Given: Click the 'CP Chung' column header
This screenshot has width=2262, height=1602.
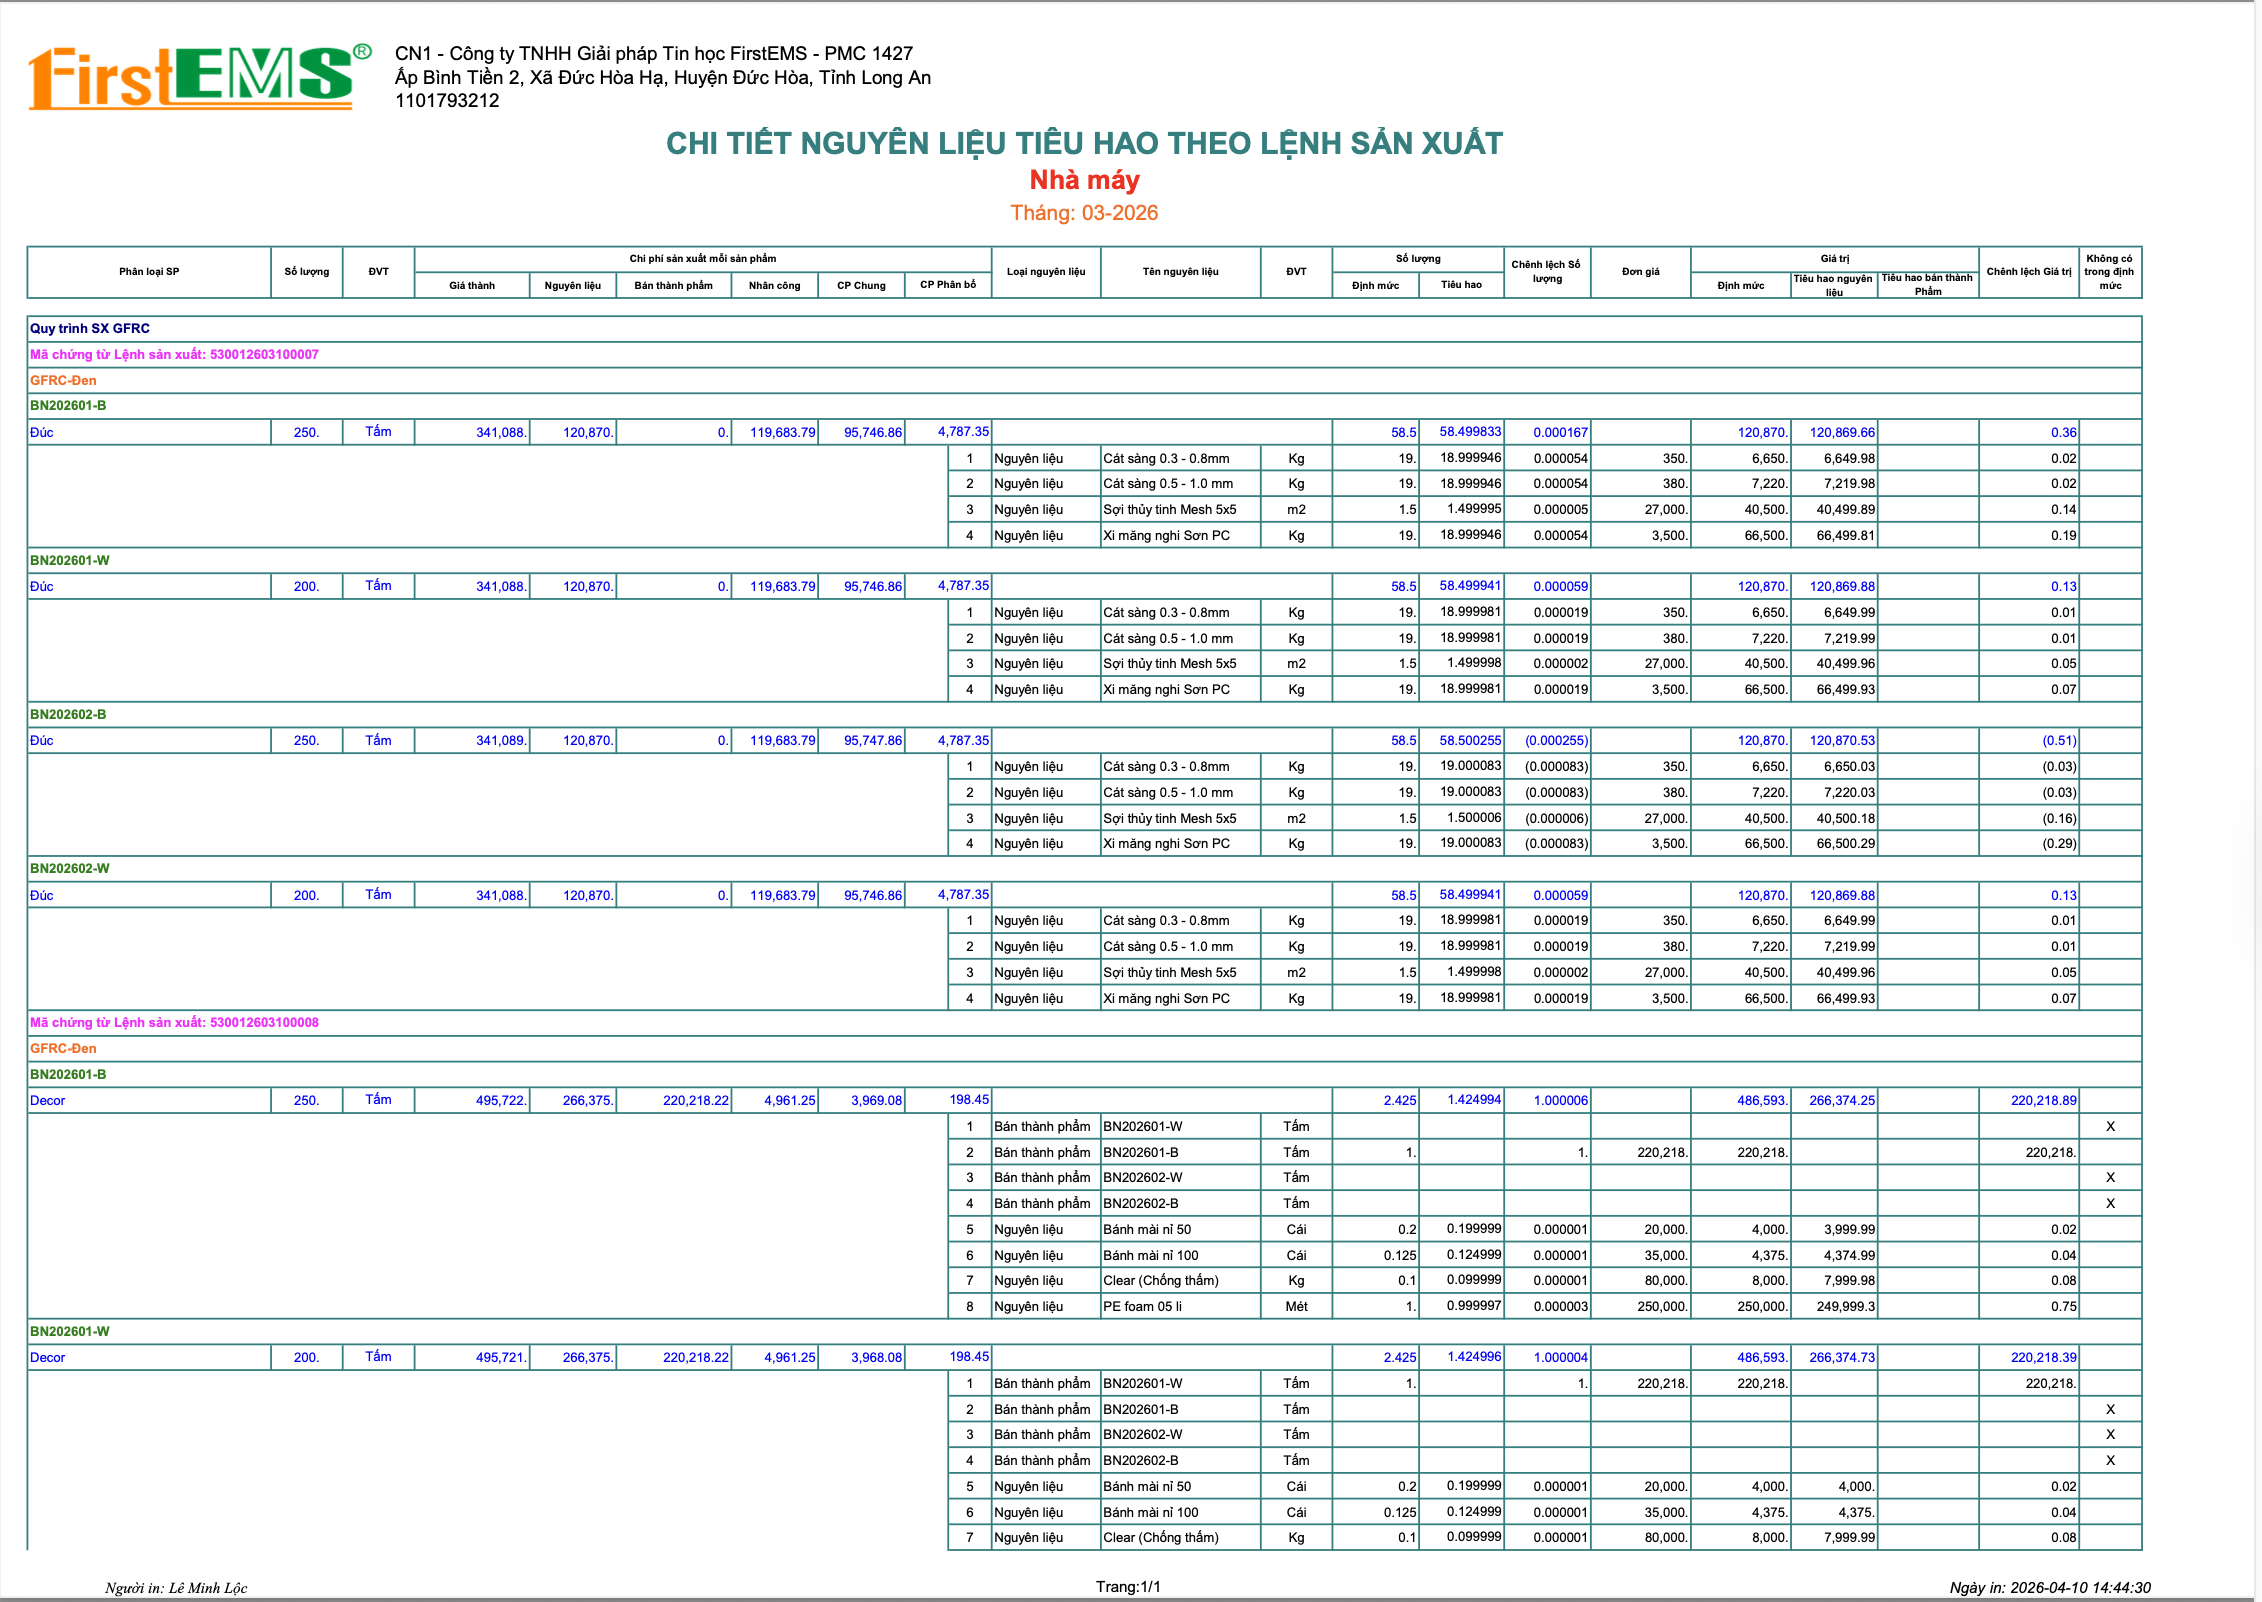Looking at the screenshot, I should click(861, 286).
